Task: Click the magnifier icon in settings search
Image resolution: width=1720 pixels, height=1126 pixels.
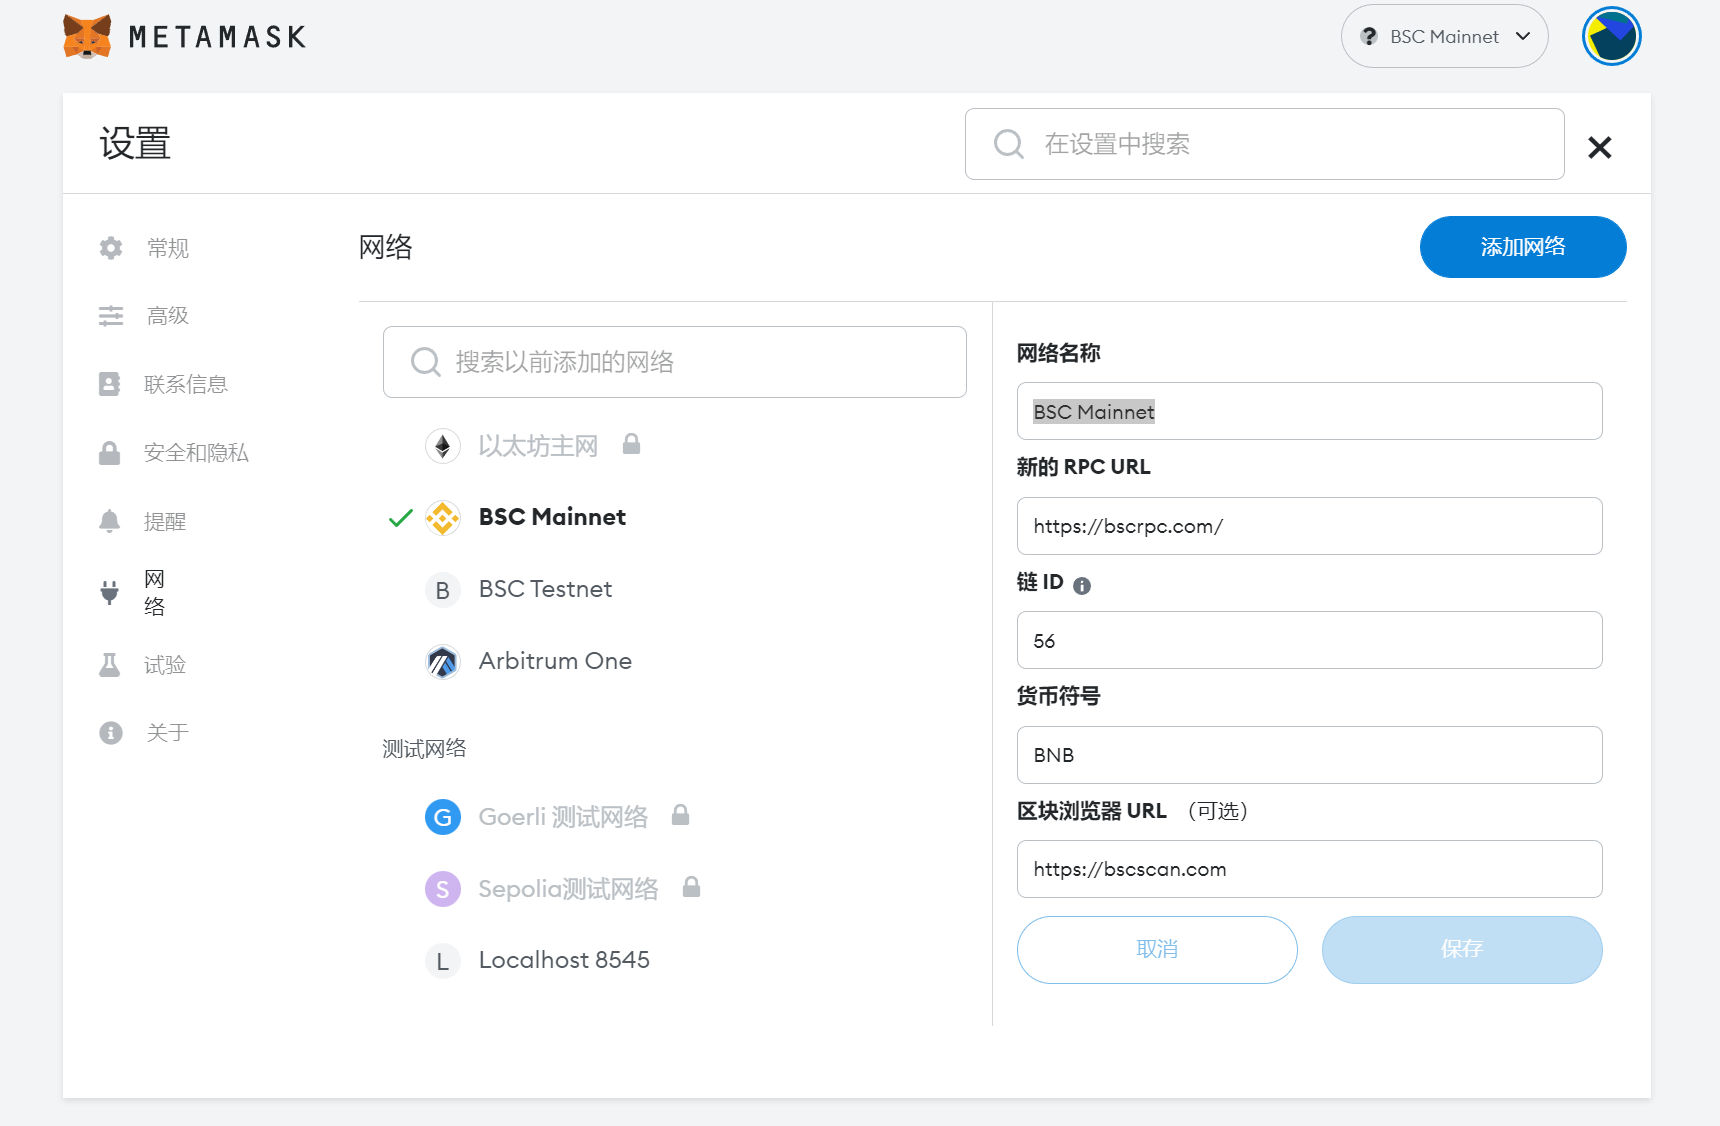Action: click(1008, 144)
